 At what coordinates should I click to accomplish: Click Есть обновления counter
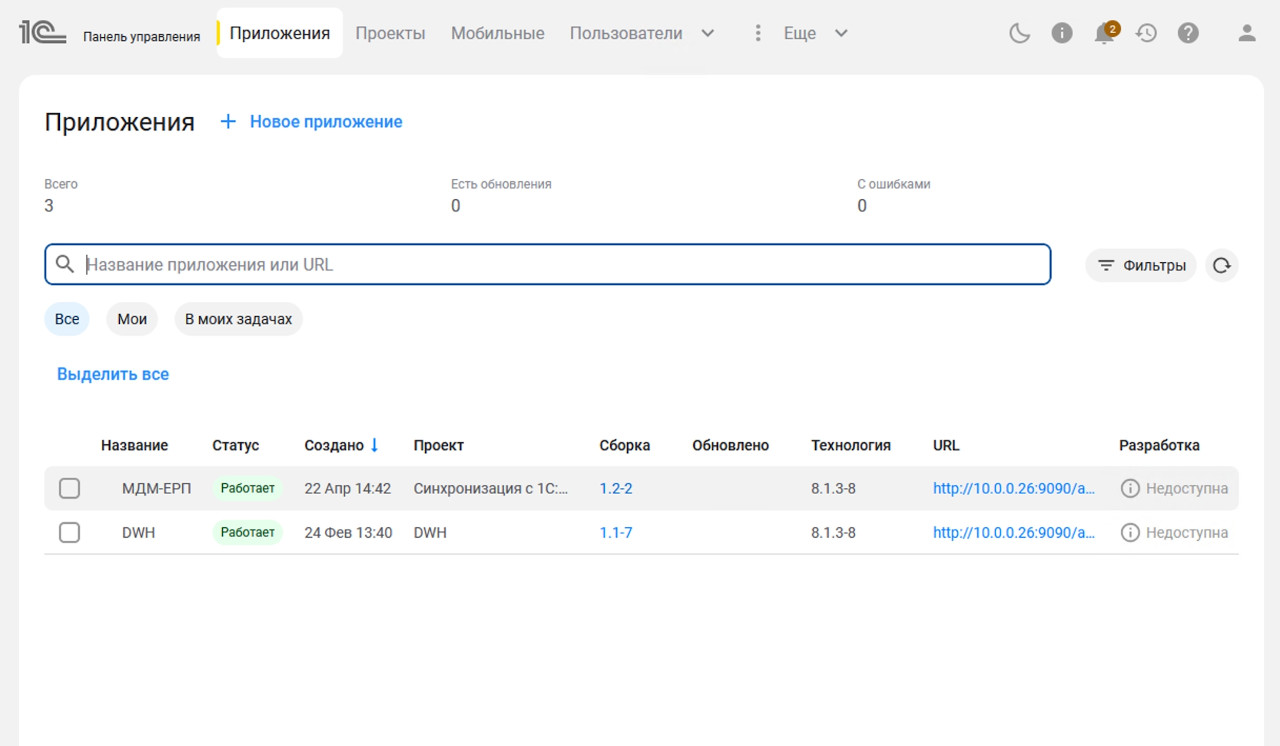[x=501, y=196]
